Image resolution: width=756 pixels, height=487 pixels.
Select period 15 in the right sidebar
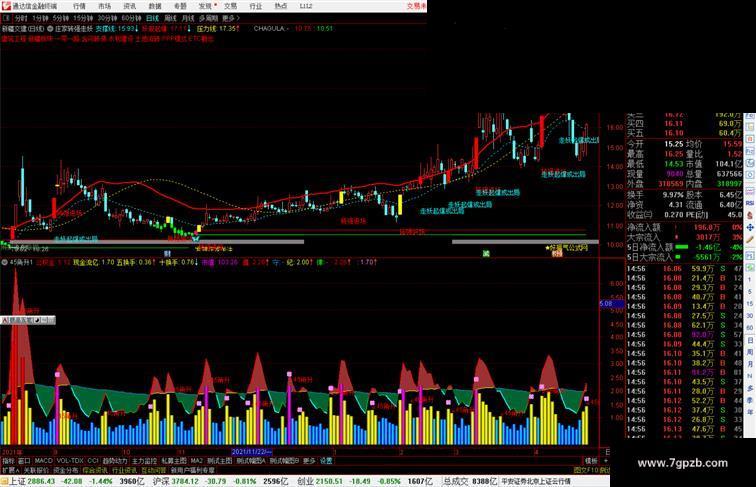750,304
